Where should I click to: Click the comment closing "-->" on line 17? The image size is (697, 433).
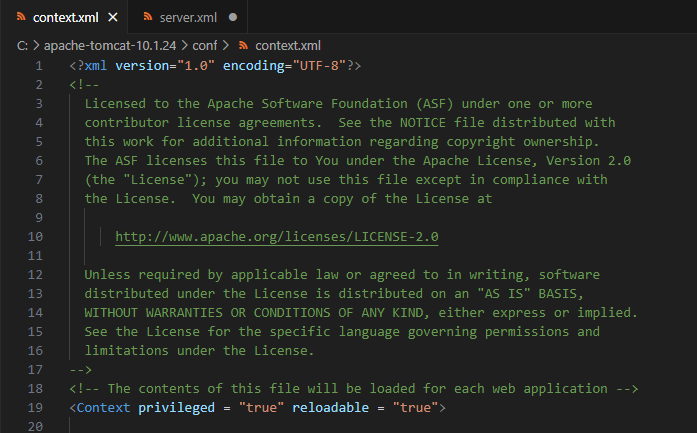80,369
